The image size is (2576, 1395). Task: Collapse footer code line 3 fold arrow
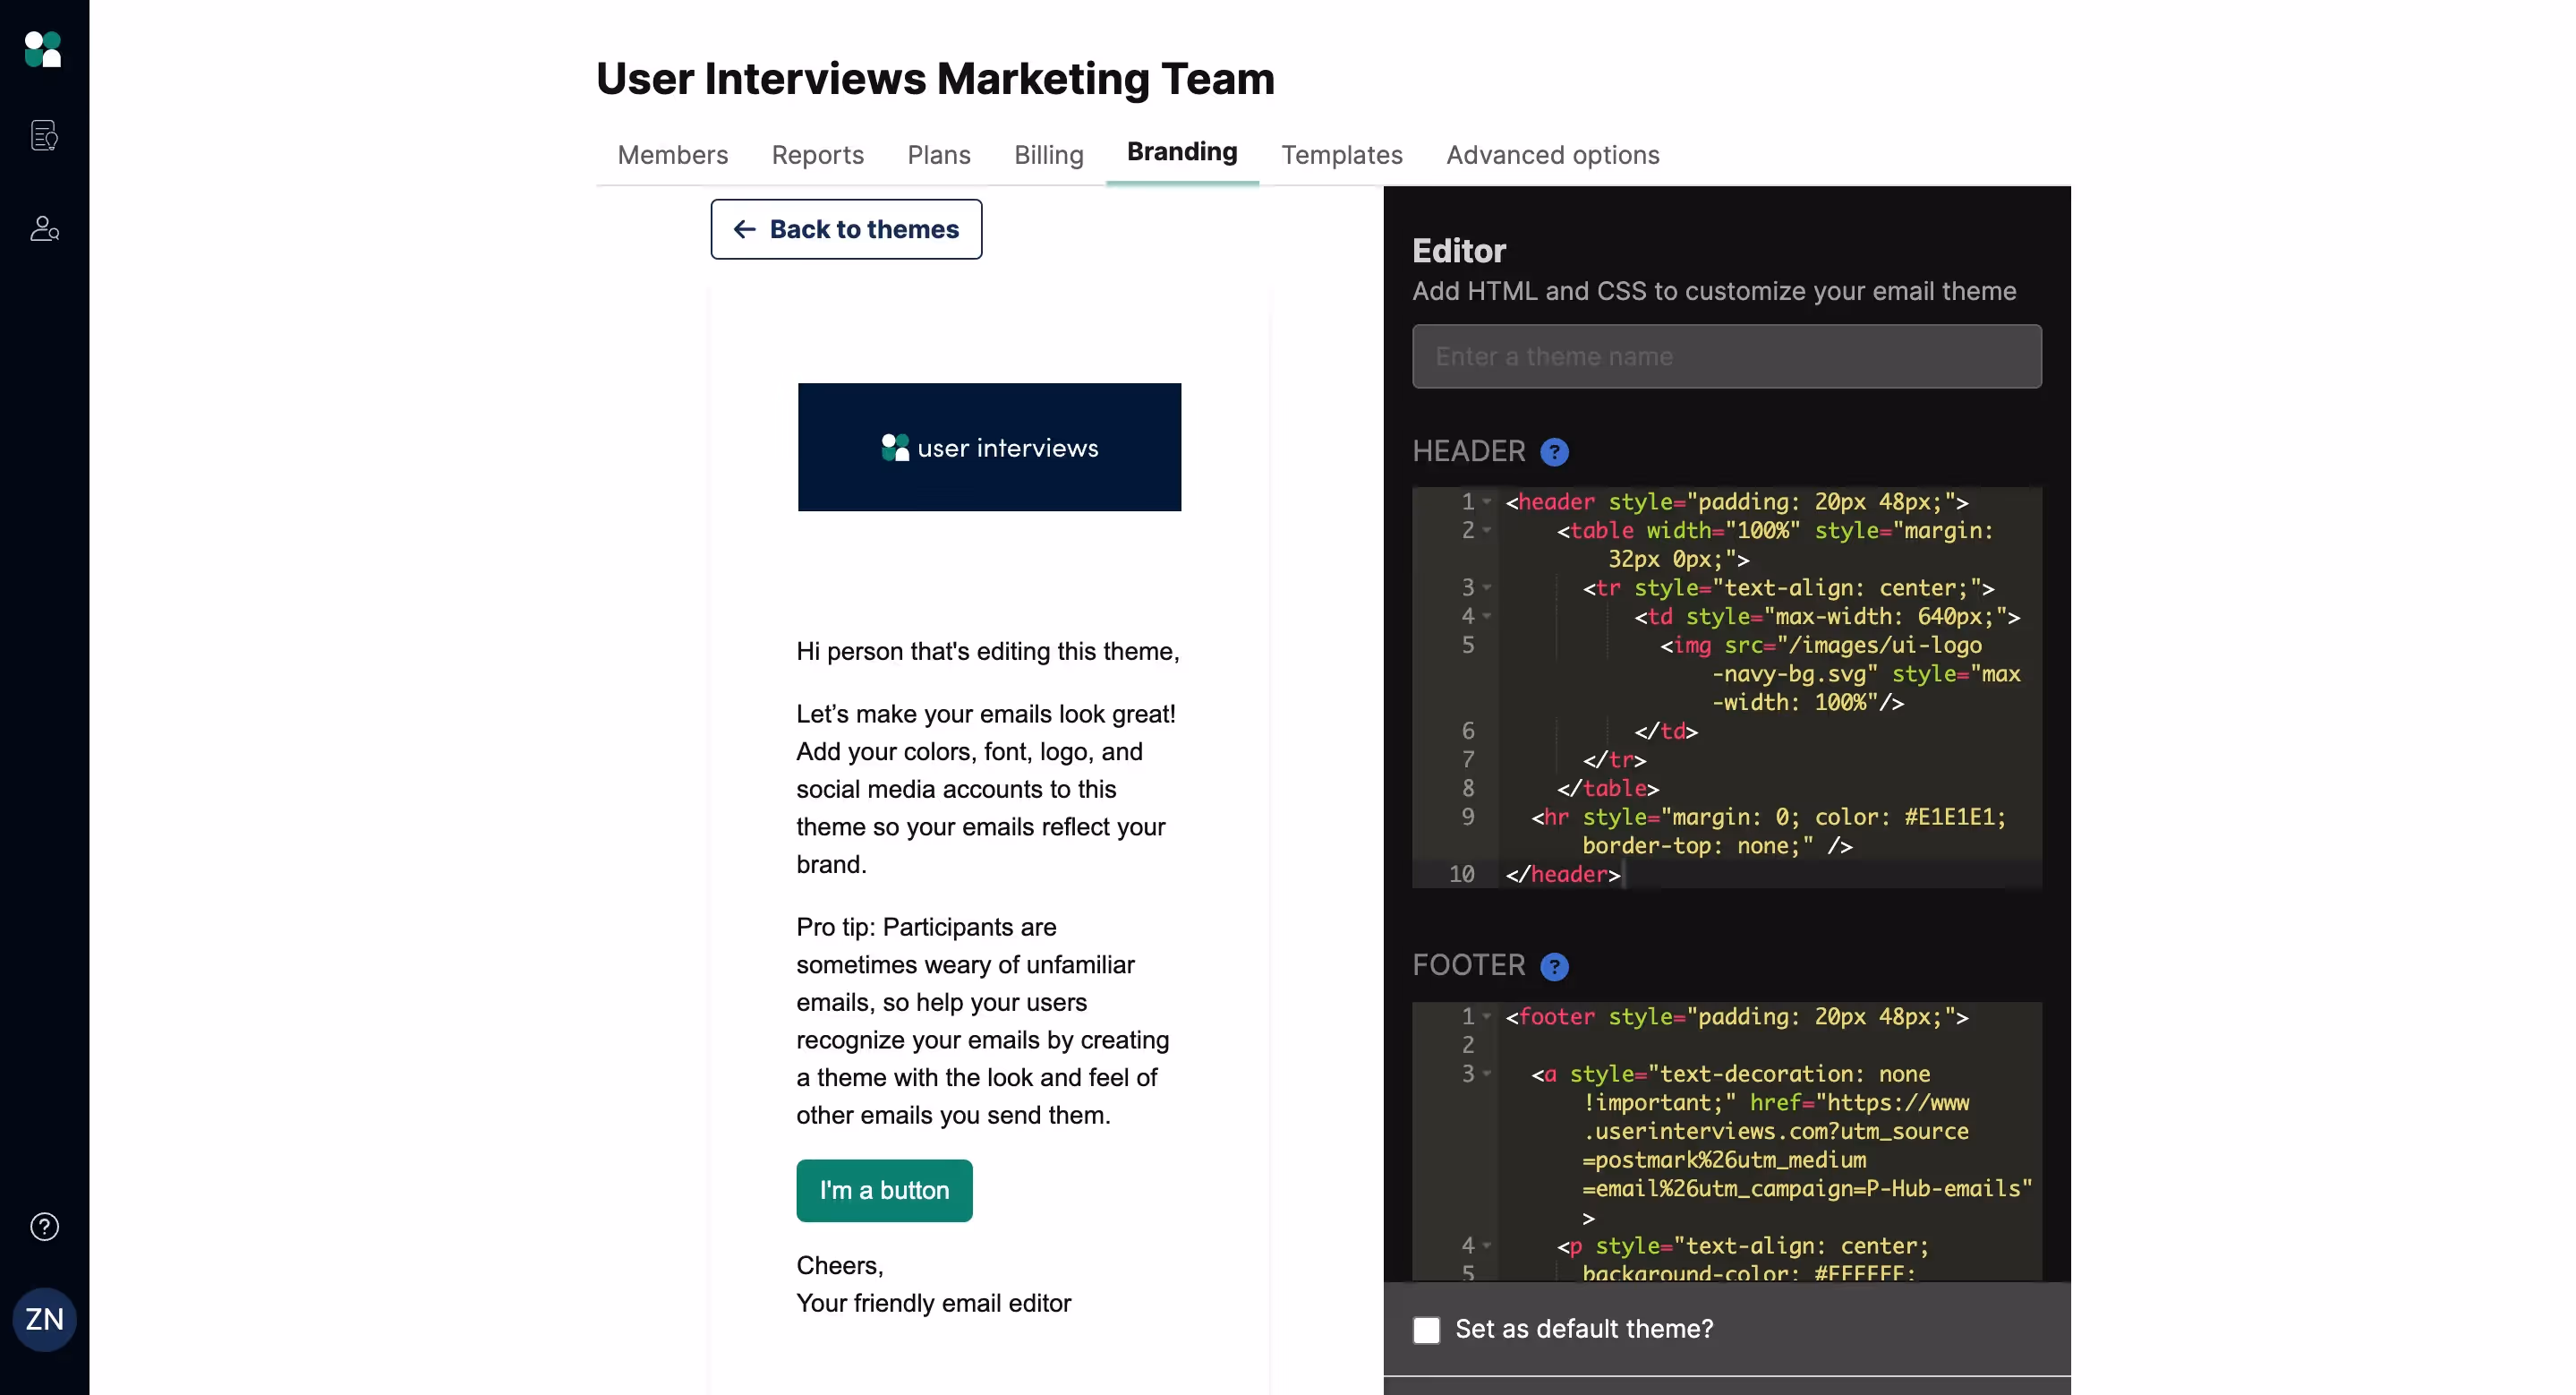pos(1487,1074)
